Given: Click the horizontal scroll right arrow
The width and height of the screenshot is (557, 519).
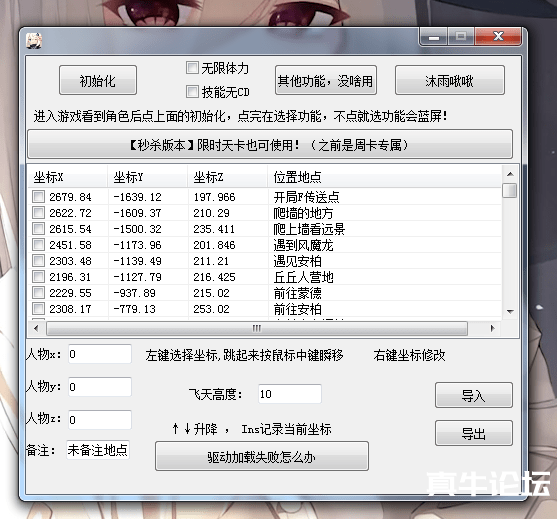Looking at the screenshot, I should pyautogui.click(x=492, y=328).
